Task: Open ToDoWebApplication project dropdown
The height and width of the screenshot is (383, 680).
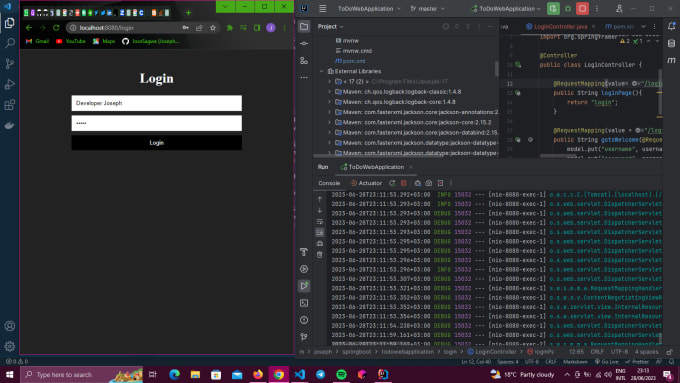Action: point(369,9)
